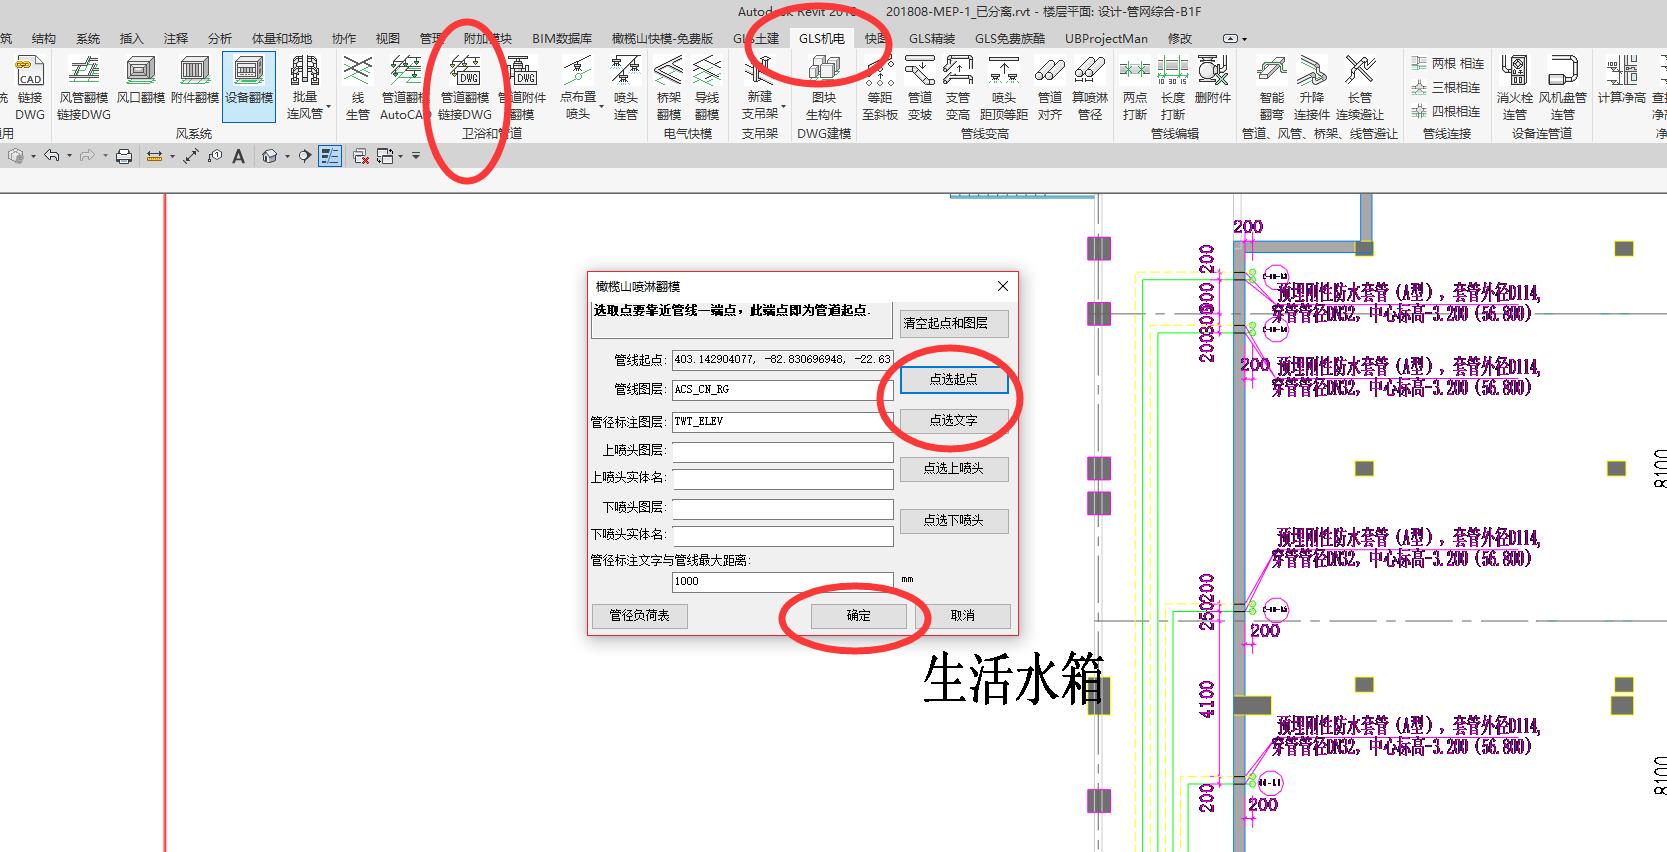The image size is (1667, 852).
Task: Click the 清空起点和图层 button
Action: [x=954, y=323]
